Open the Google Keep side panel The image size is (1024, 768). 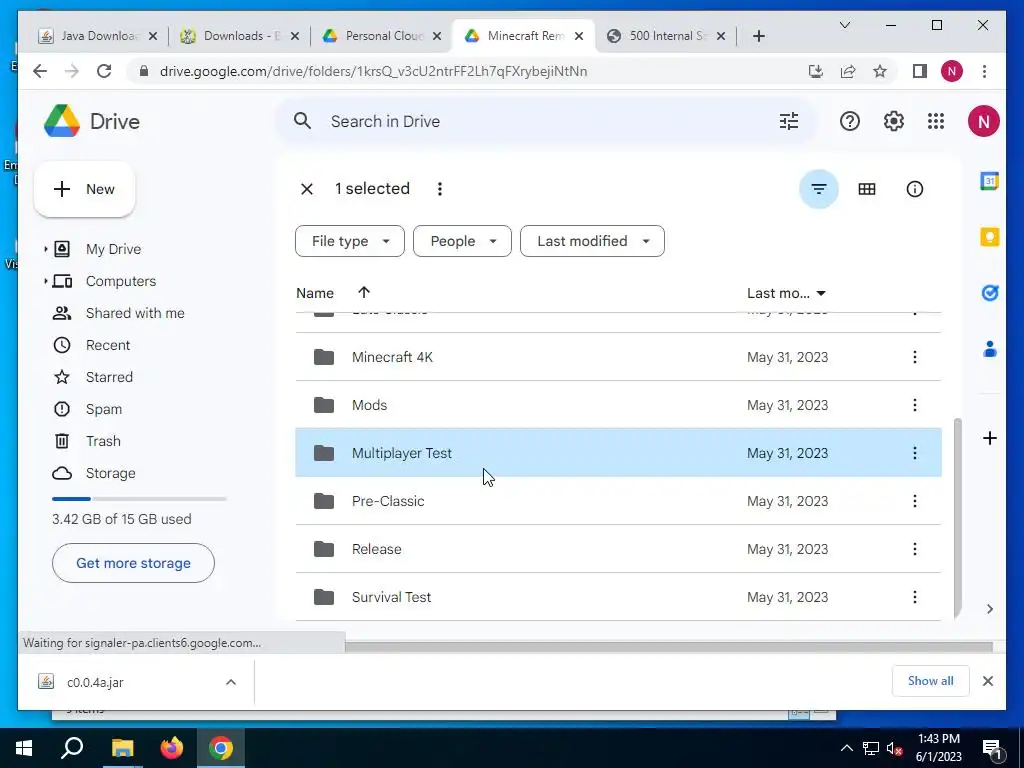coord(989,236)
